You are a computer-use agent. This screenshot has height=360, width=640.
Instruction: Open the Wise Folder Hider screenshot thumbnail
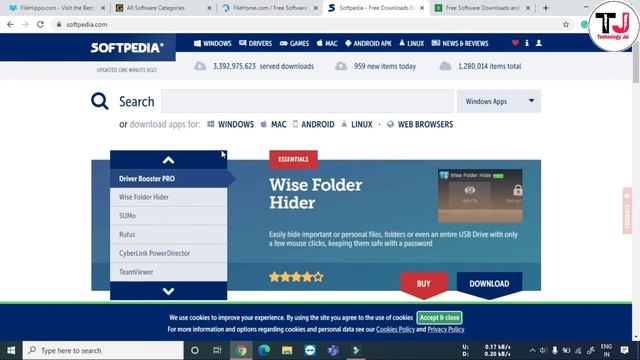tap(480, 196)
